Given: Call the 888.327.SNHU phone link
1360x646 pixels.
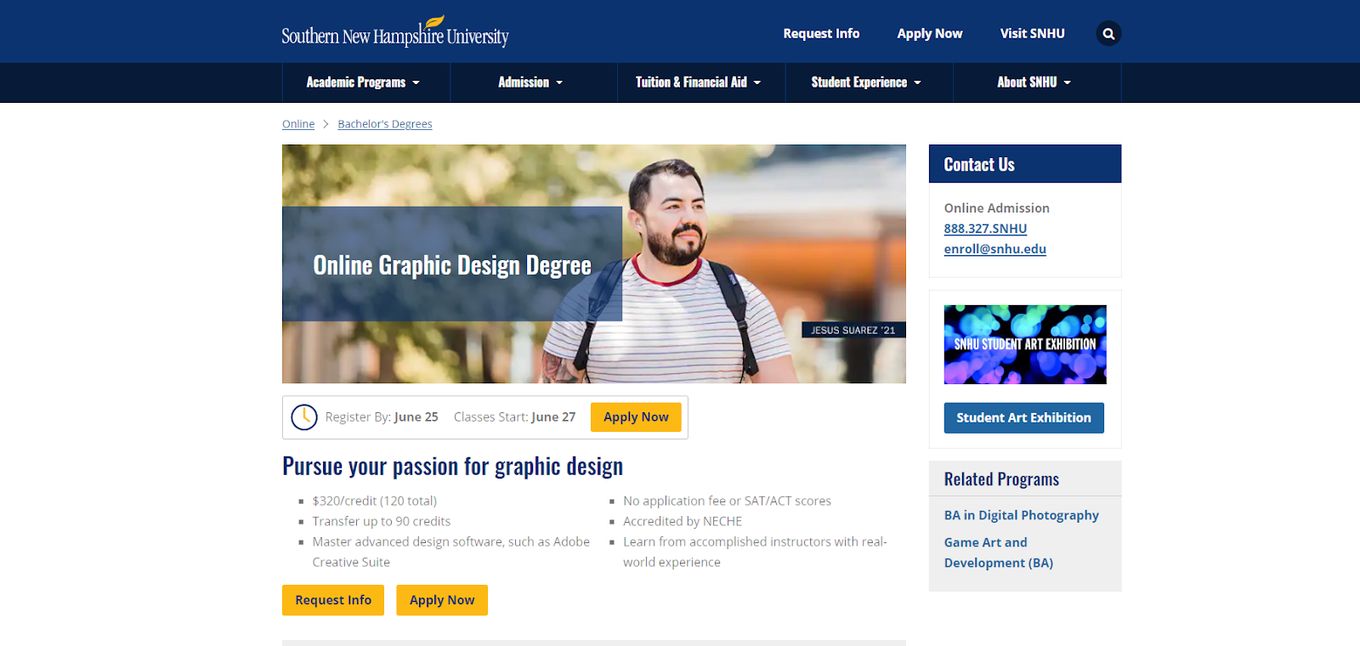Looking at the screenshot, I should (985, 229).
